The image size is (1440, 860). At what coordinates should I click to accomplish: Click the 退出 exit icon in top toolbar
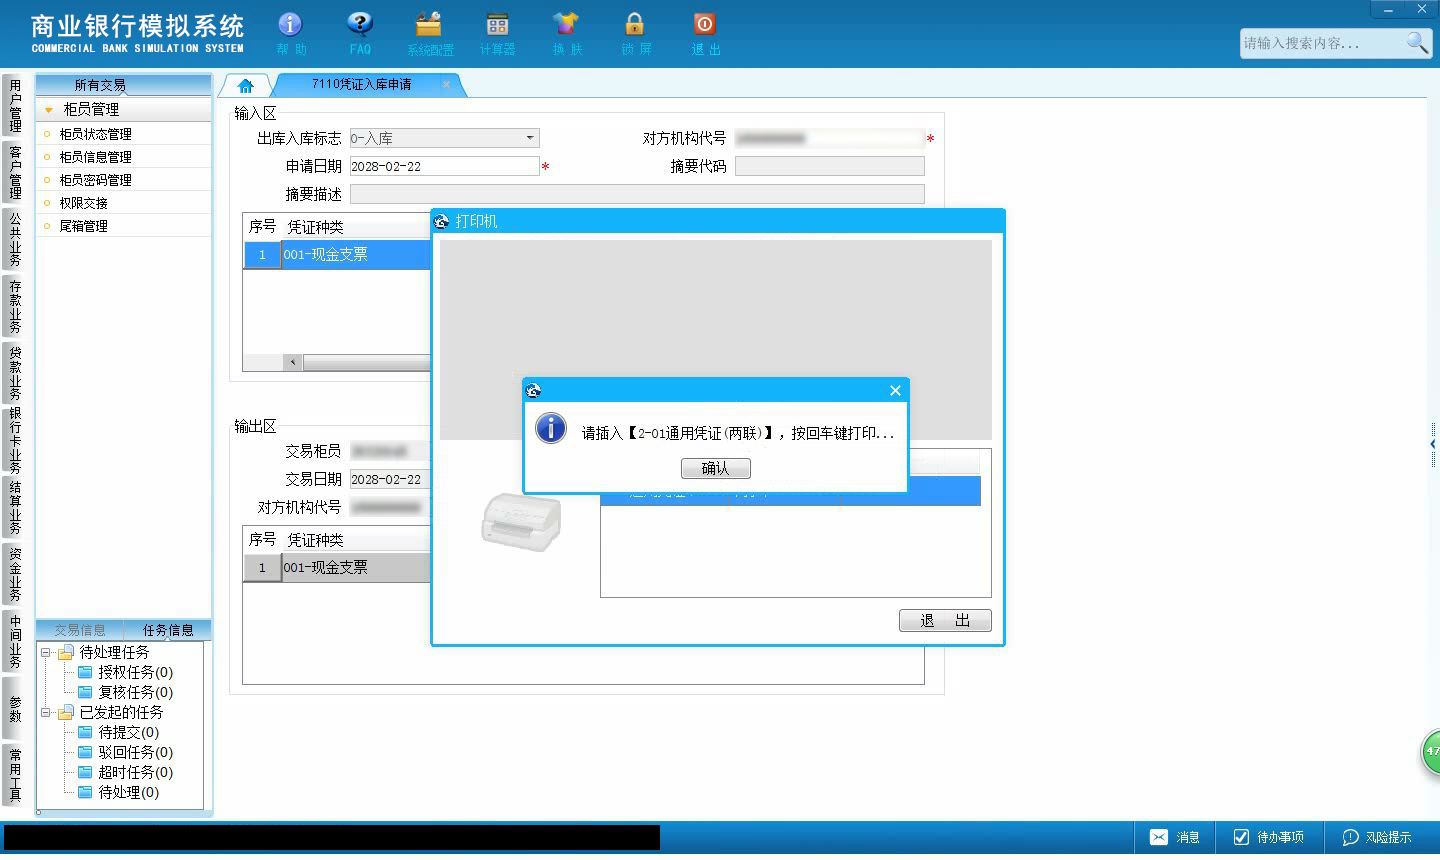(x=705, y=34)
